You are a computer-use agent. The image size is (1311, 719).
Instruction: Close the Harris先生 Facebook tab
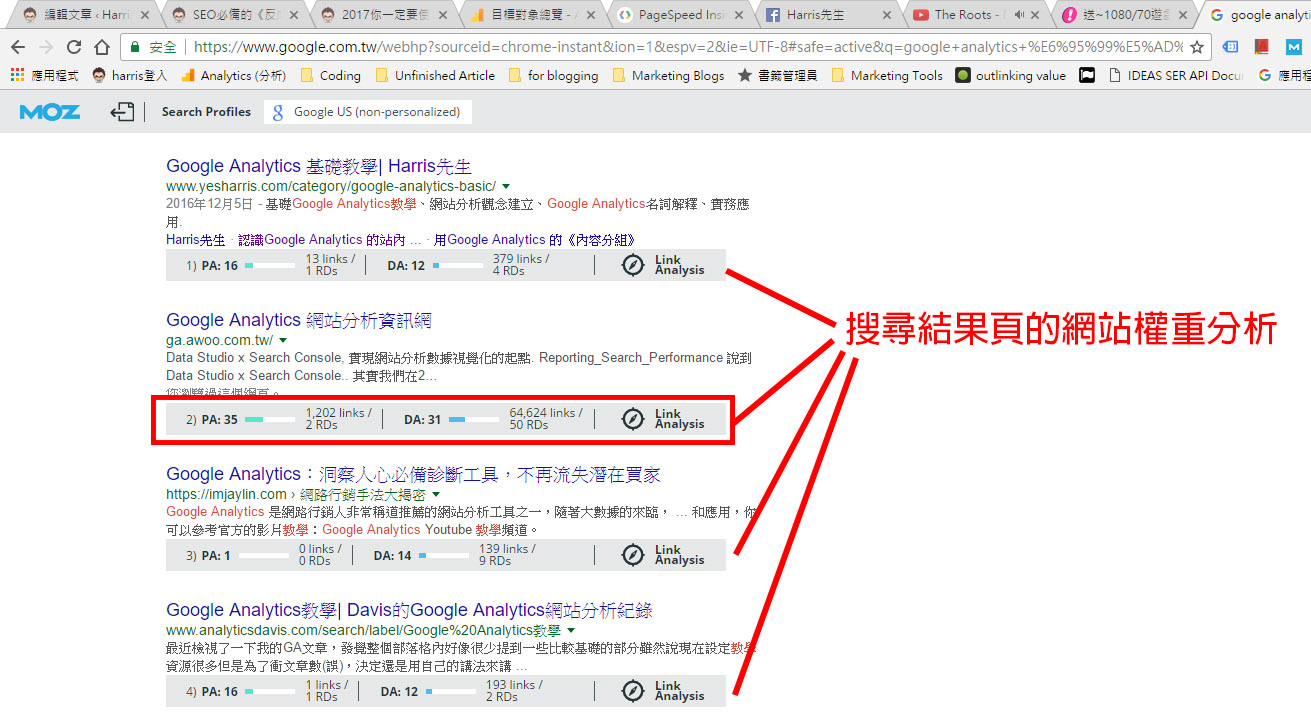pyautogui.click(x=887, y=15)
